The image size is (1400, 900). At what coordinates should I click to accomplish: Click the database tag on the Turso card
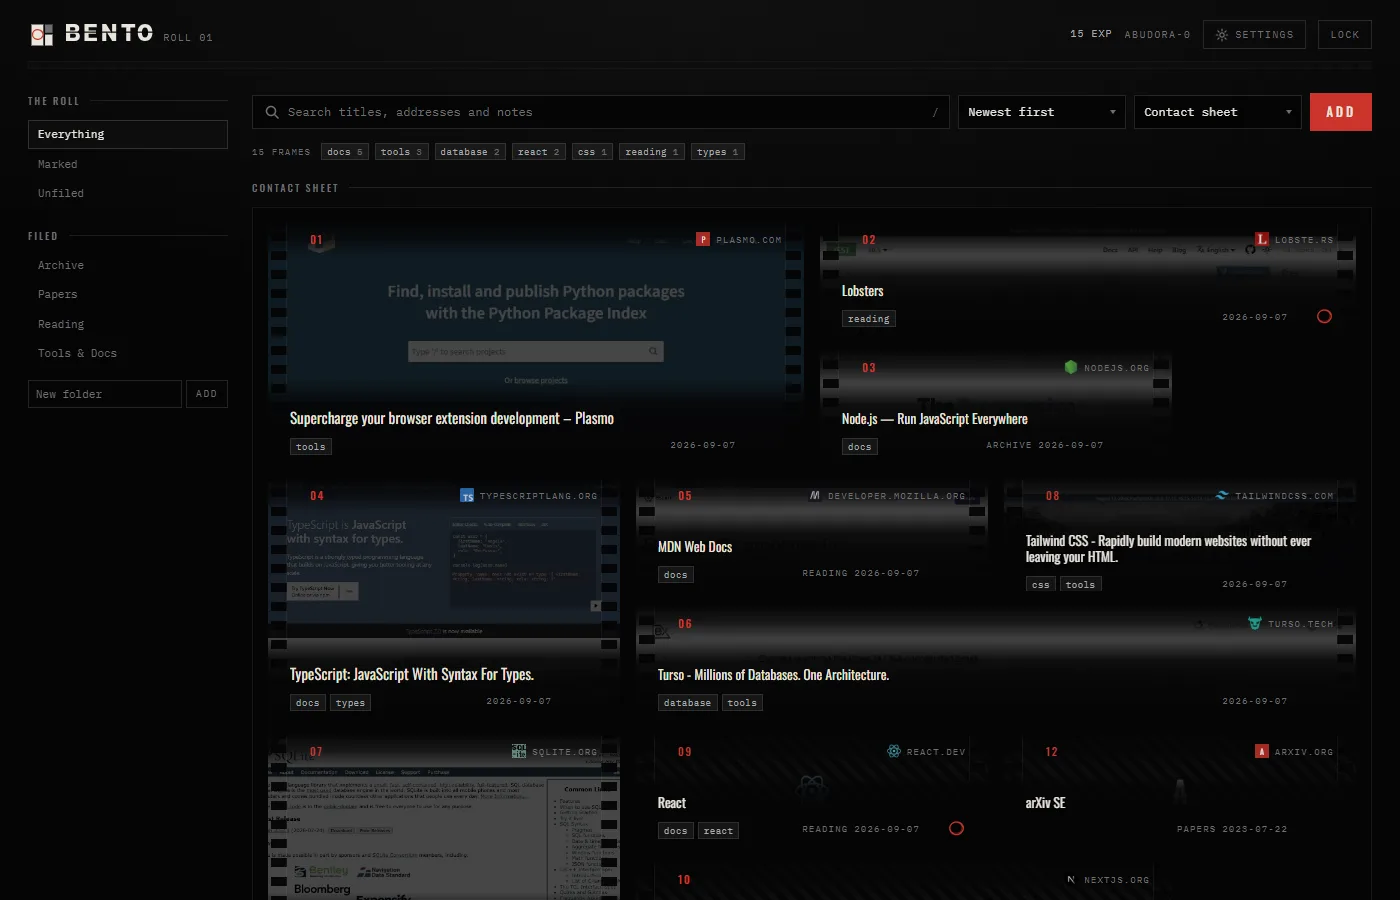(688, 703)
